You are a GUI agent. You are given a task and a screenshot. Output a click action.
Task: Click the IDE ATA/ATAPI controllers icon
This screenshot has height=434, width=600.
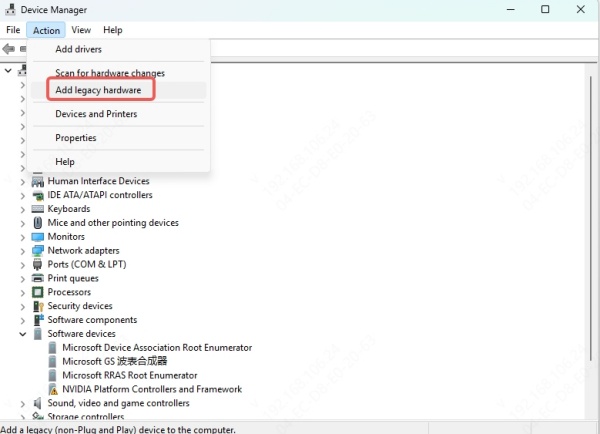(38, 195)
